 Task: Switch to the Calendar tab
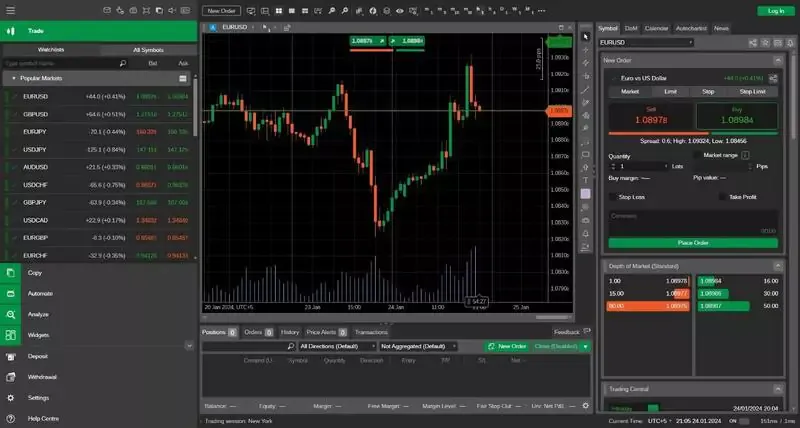[x=656, y=29]
